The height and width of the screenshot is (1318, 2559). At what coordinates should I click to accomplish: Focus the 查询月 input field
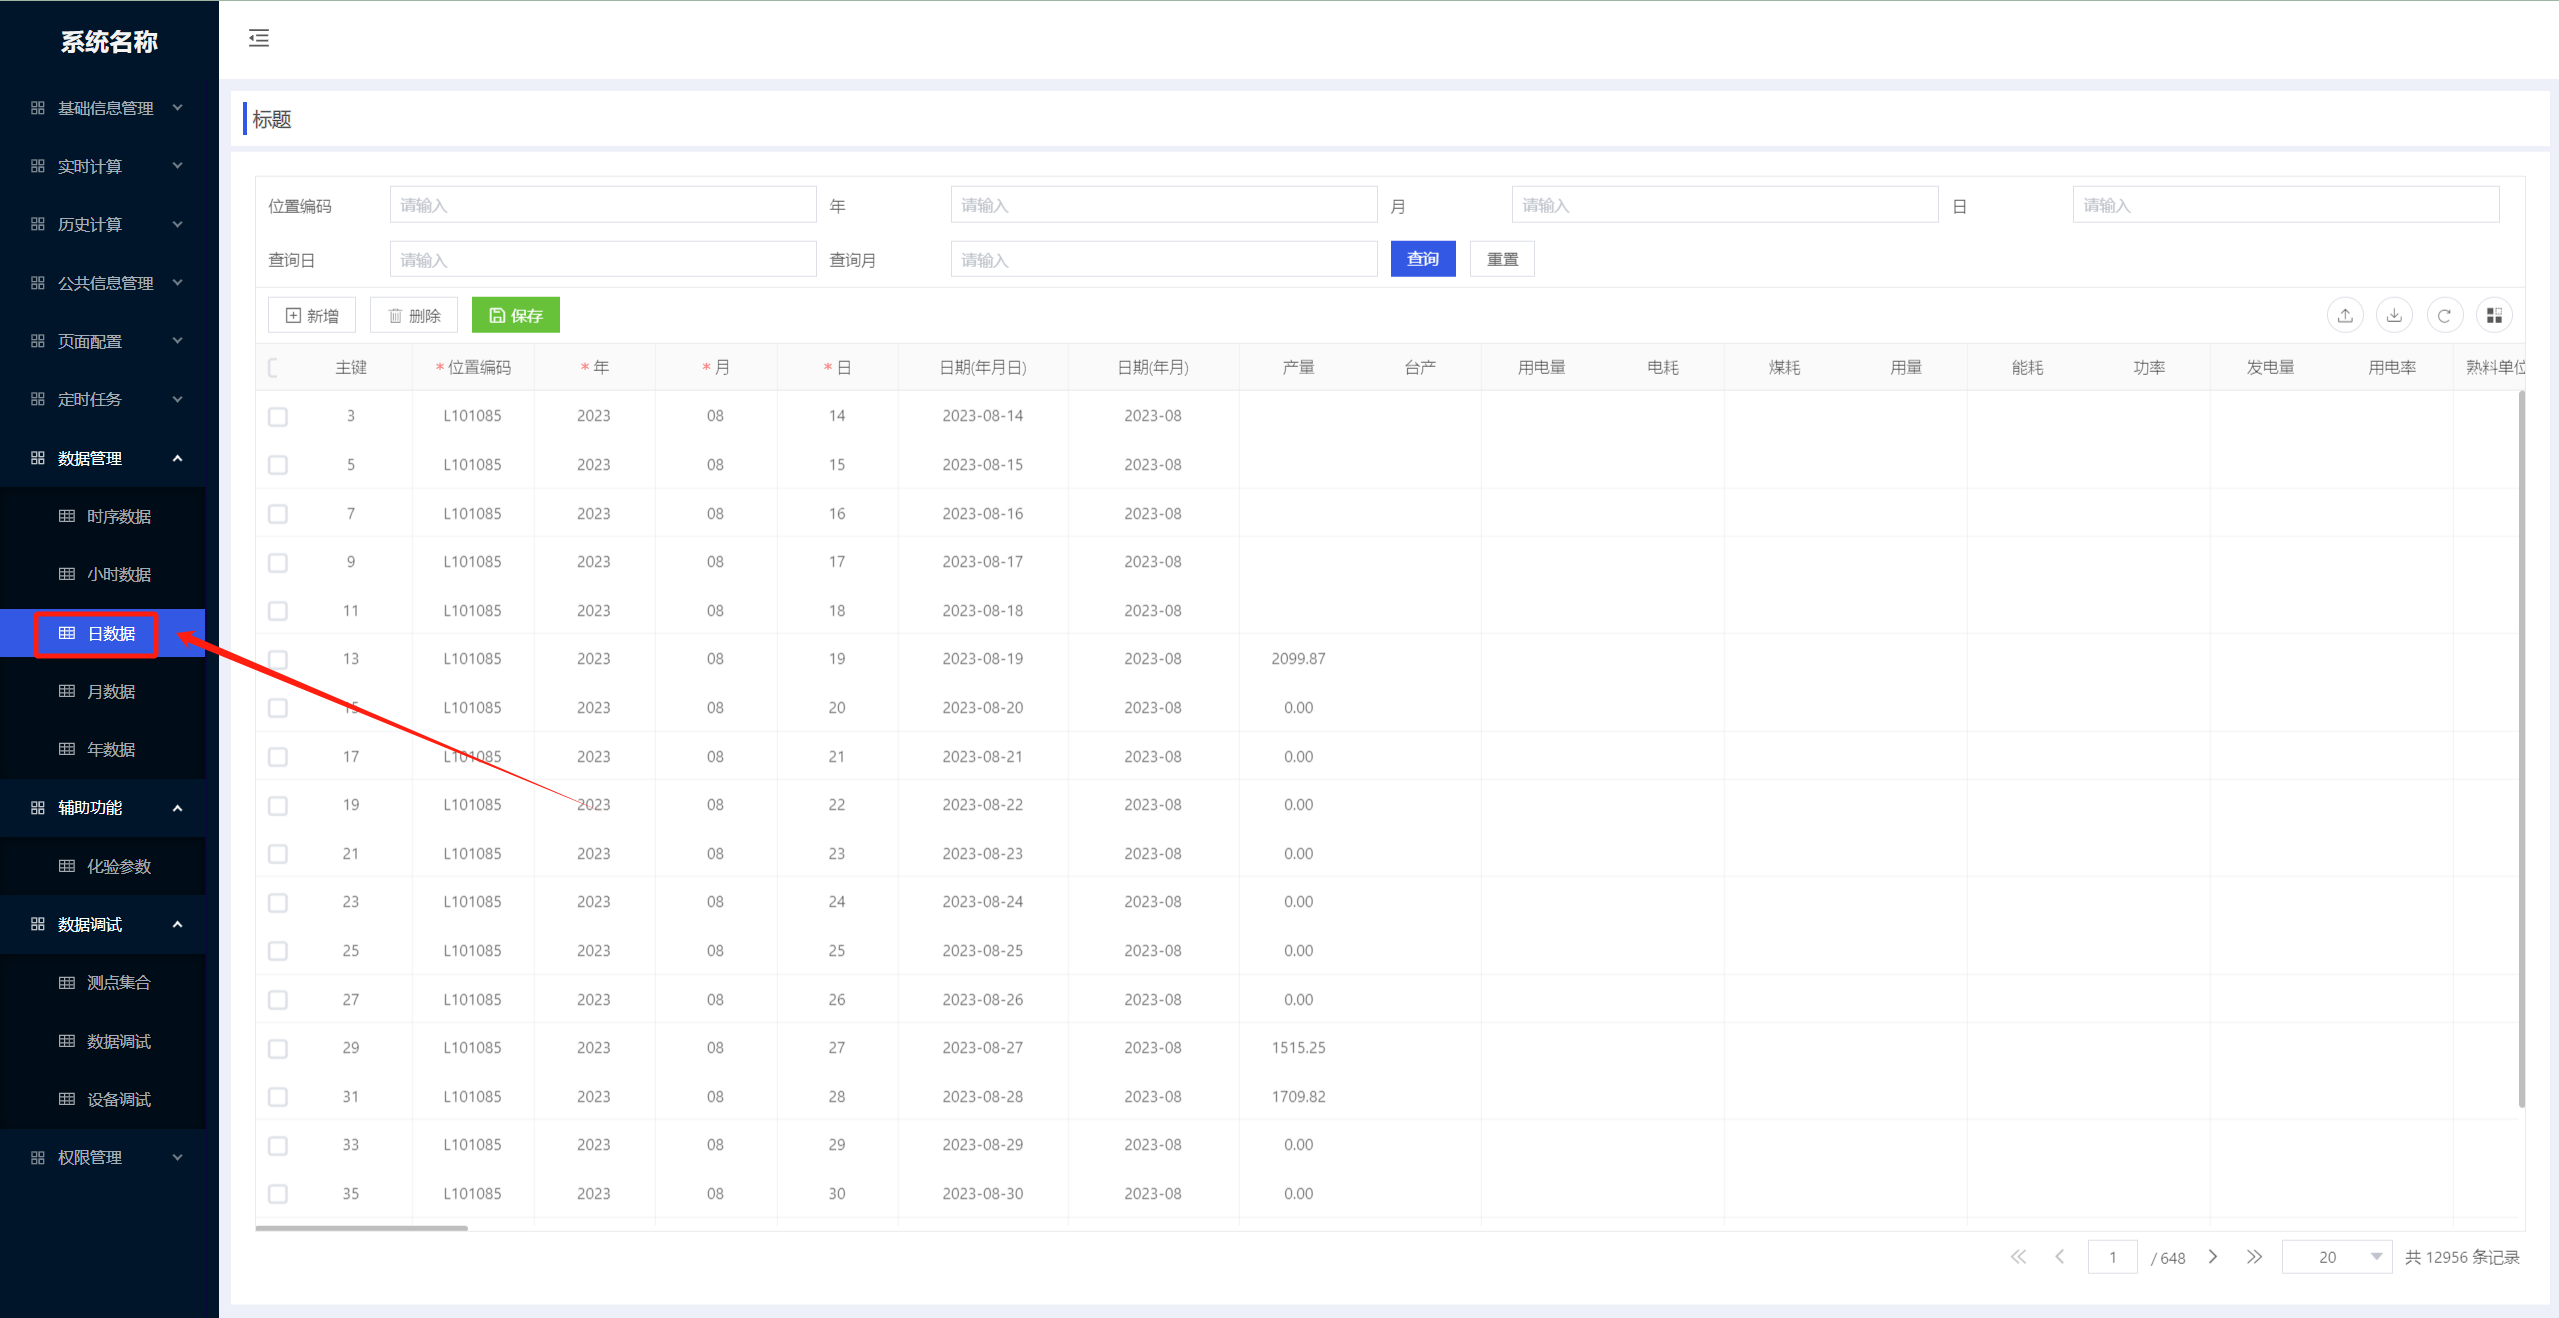pos(1164,259)
